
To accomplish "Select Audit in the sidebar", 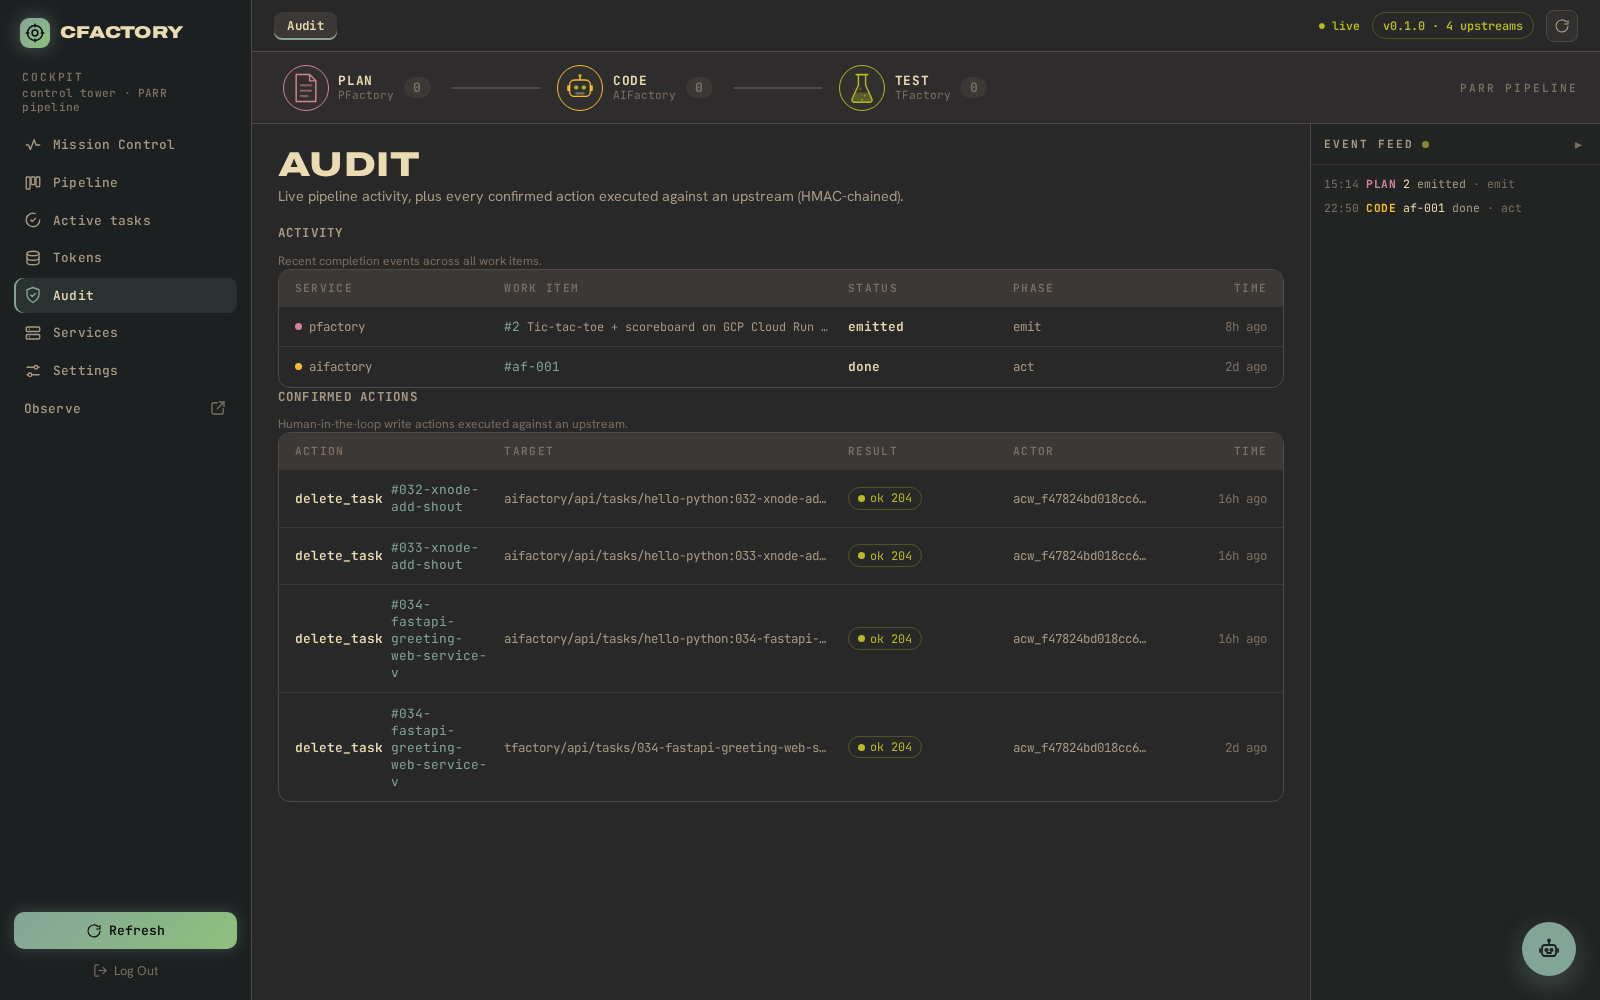I will [126, 296].
